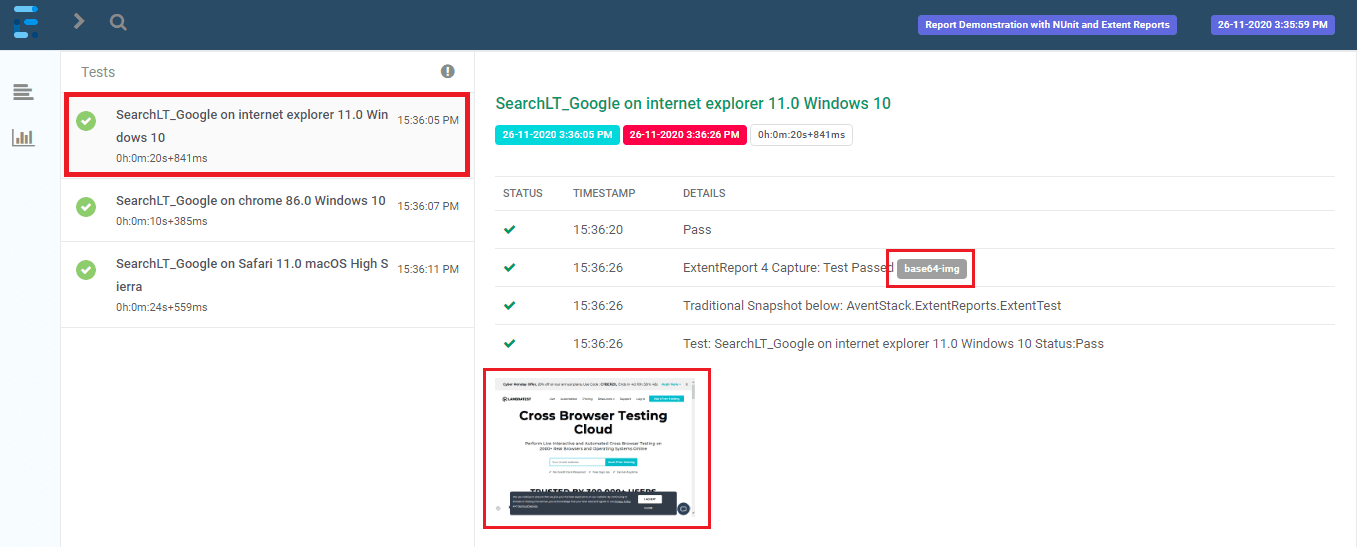Click check mark in ExtentReport 4 Capture row
The image size is (1357, 547).
click(510, 267)
